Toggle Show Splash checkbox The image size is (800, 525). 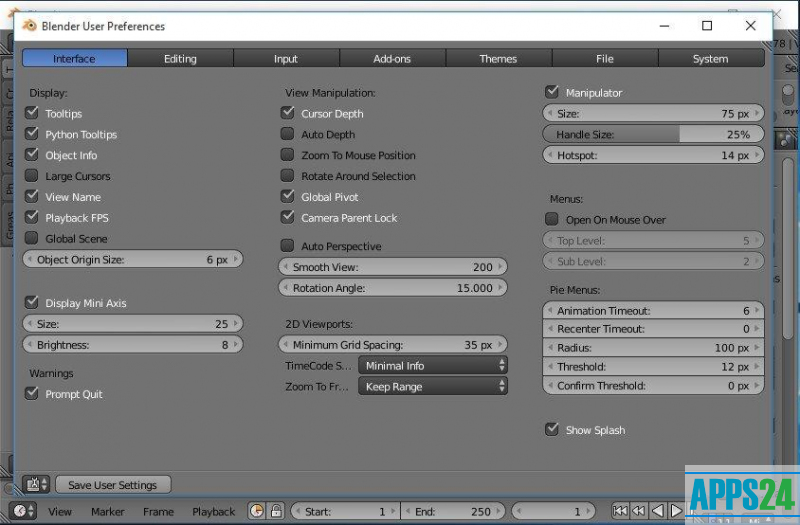tap(552, 430)
